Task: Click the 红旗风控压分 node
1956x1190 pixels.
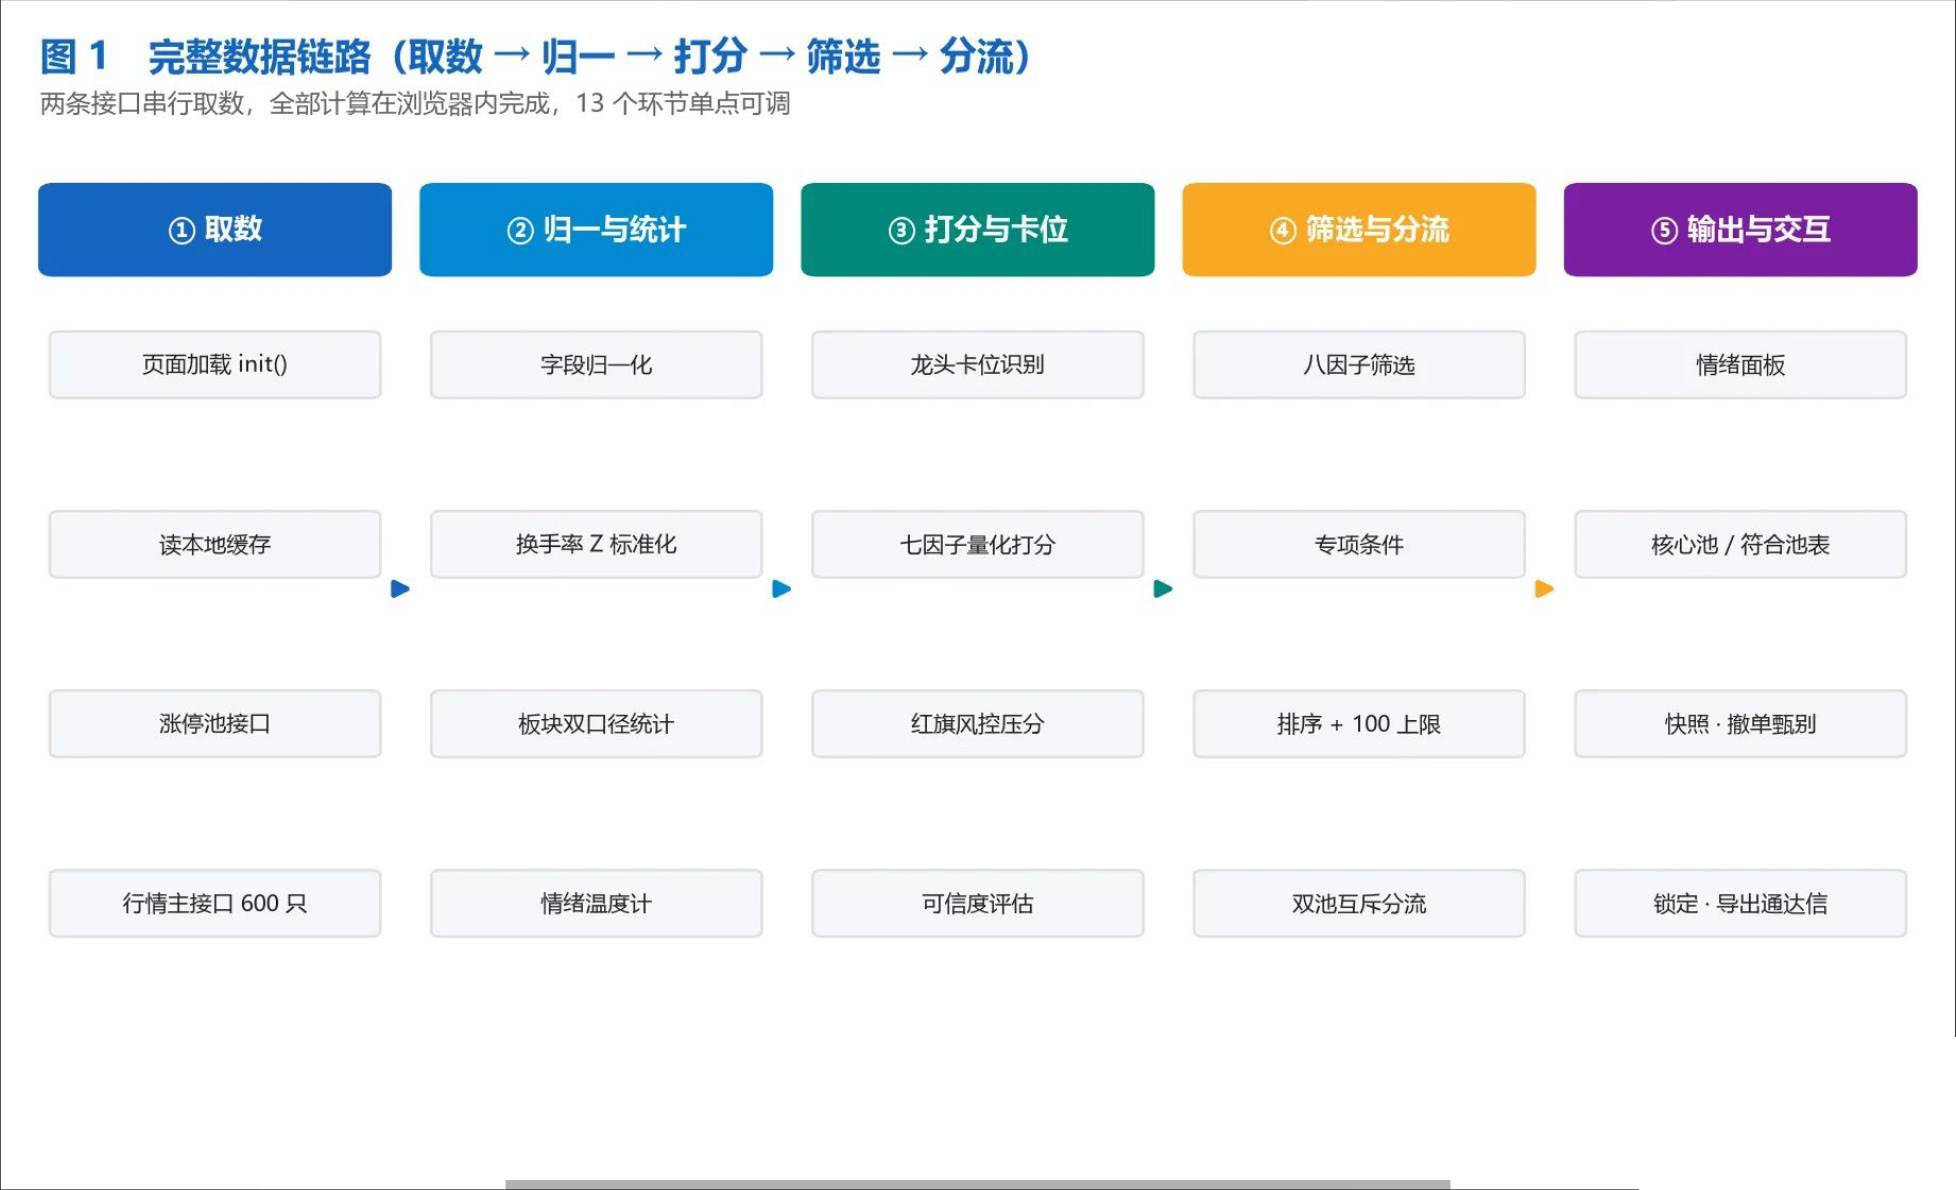Action: click(977, 723)
